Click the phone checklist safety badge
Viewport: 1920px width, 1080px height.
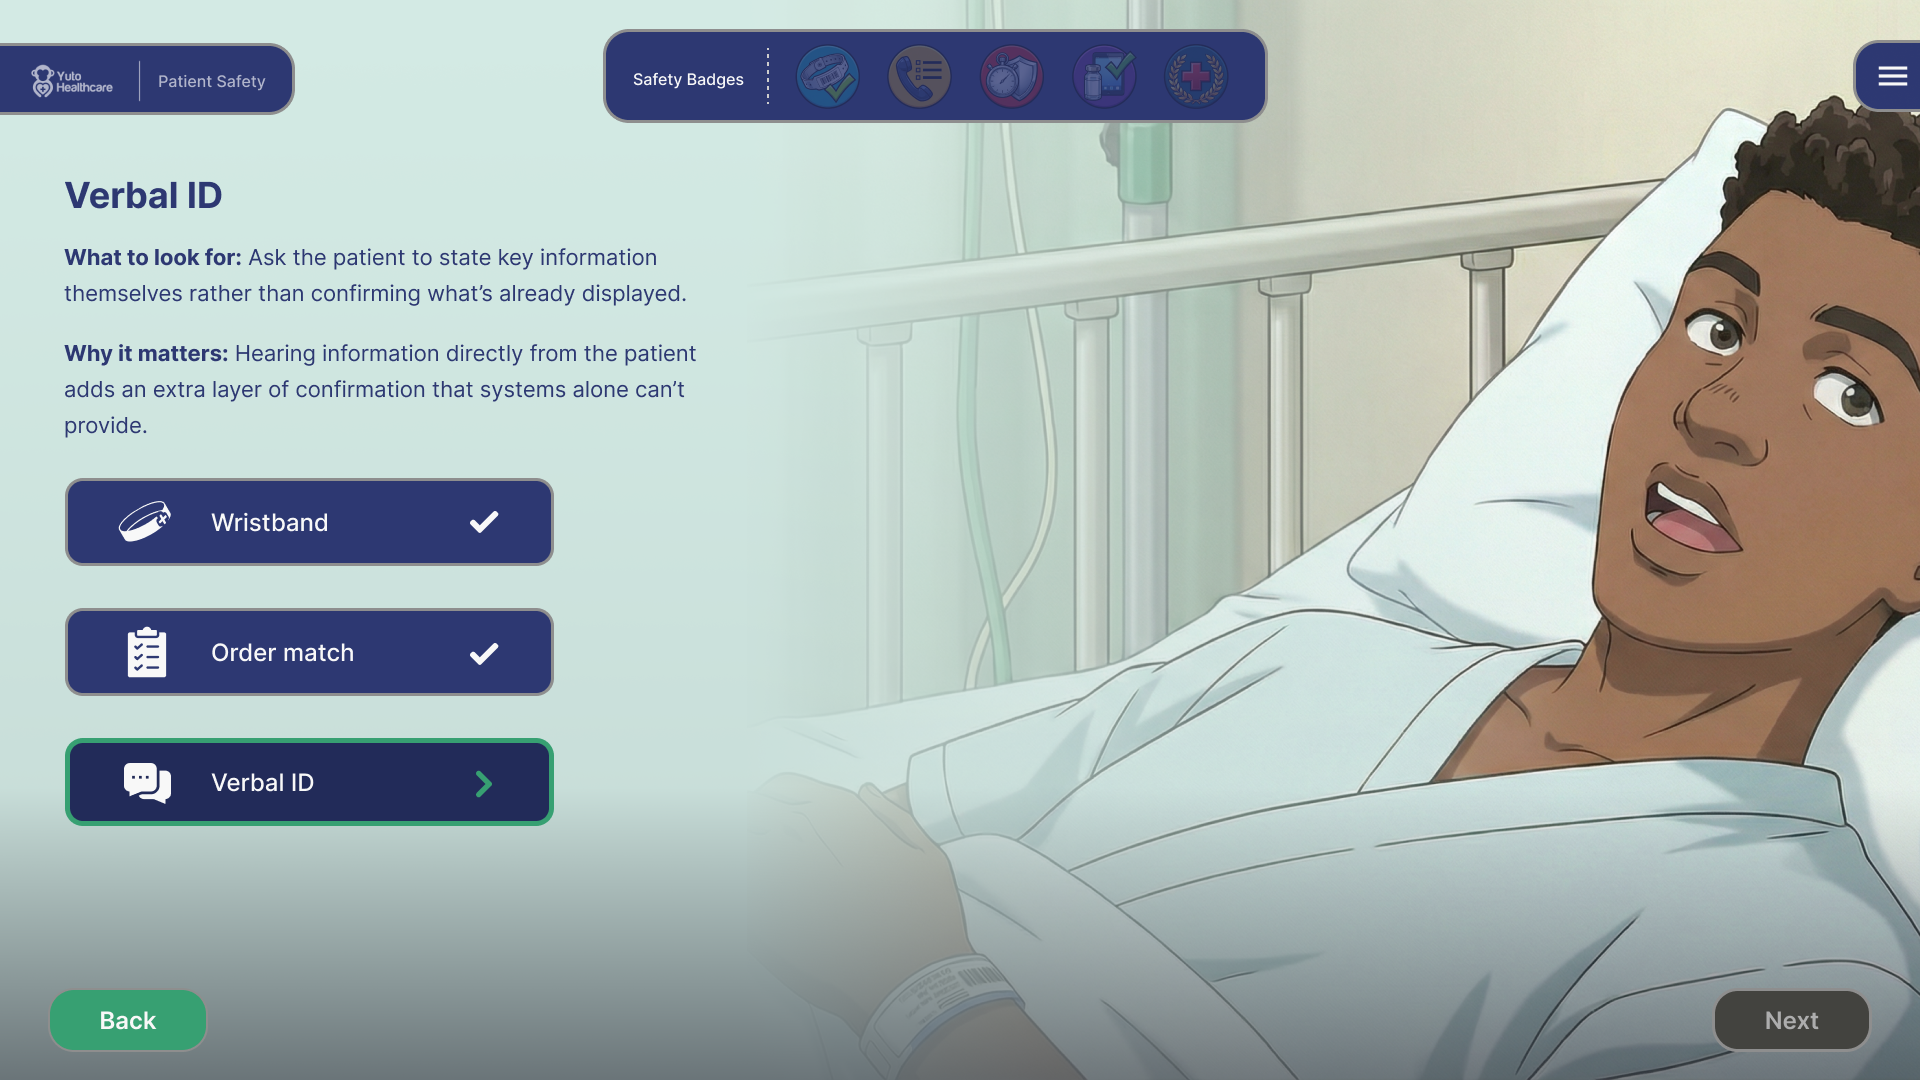(x=919, y=77)
